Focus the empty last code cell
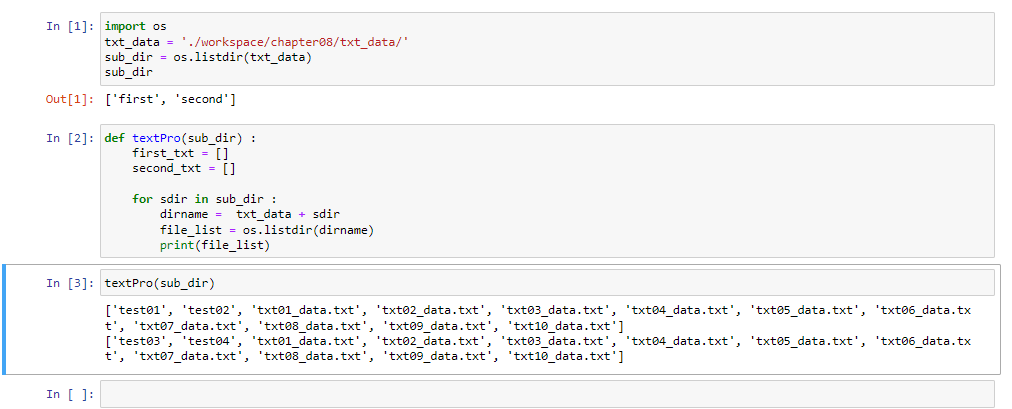Screen dimensions: 1012x409 547,394
